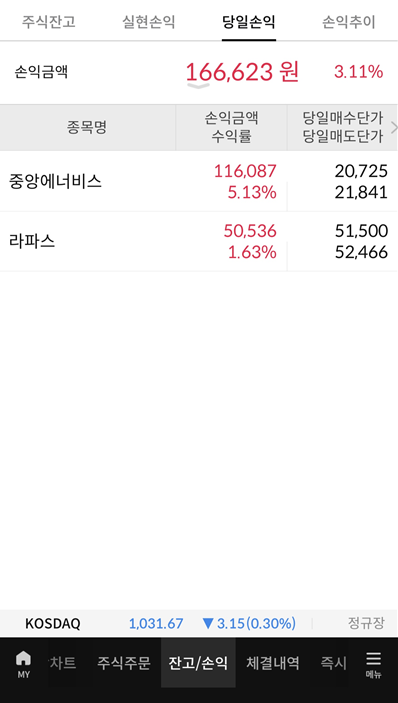Viewport: 398px width, 703px height.
Task: Open the MY home icon
Action: coord(23,664)
